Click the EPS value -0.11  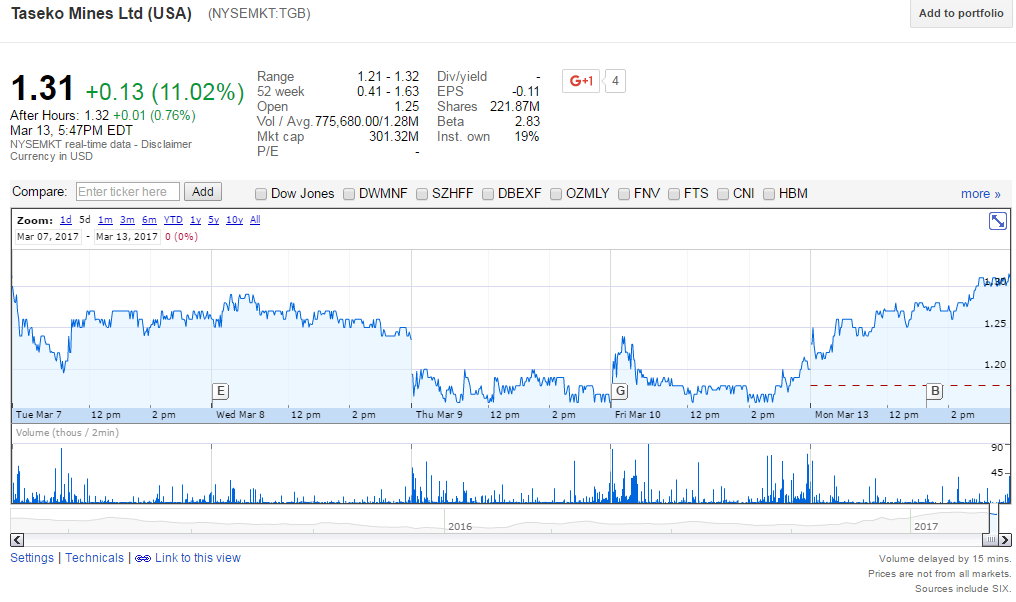525,91
